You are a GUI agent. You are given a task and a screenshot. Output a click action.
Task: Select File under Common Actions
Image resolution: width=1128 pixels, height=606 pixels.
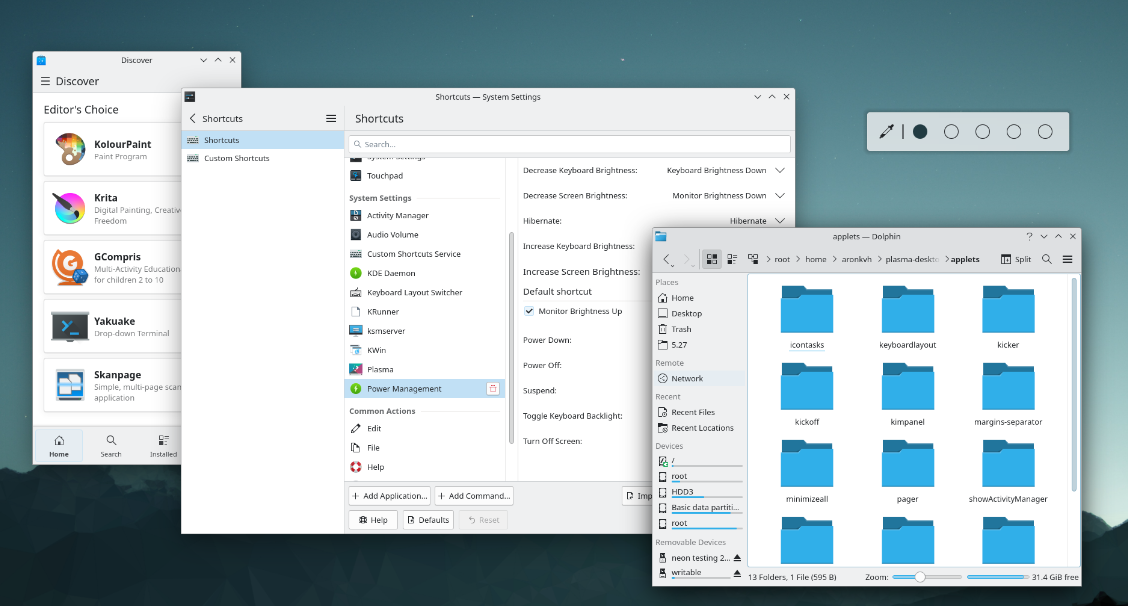click(x=425, y=448)
